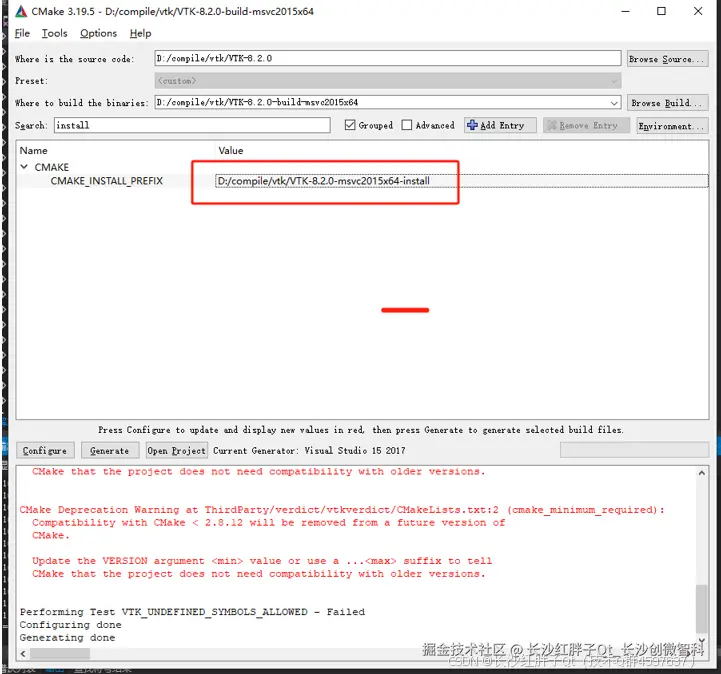Viewport: 721px width, 674px height.
Task: Open the Environment settings button
Action: point(673,126)
